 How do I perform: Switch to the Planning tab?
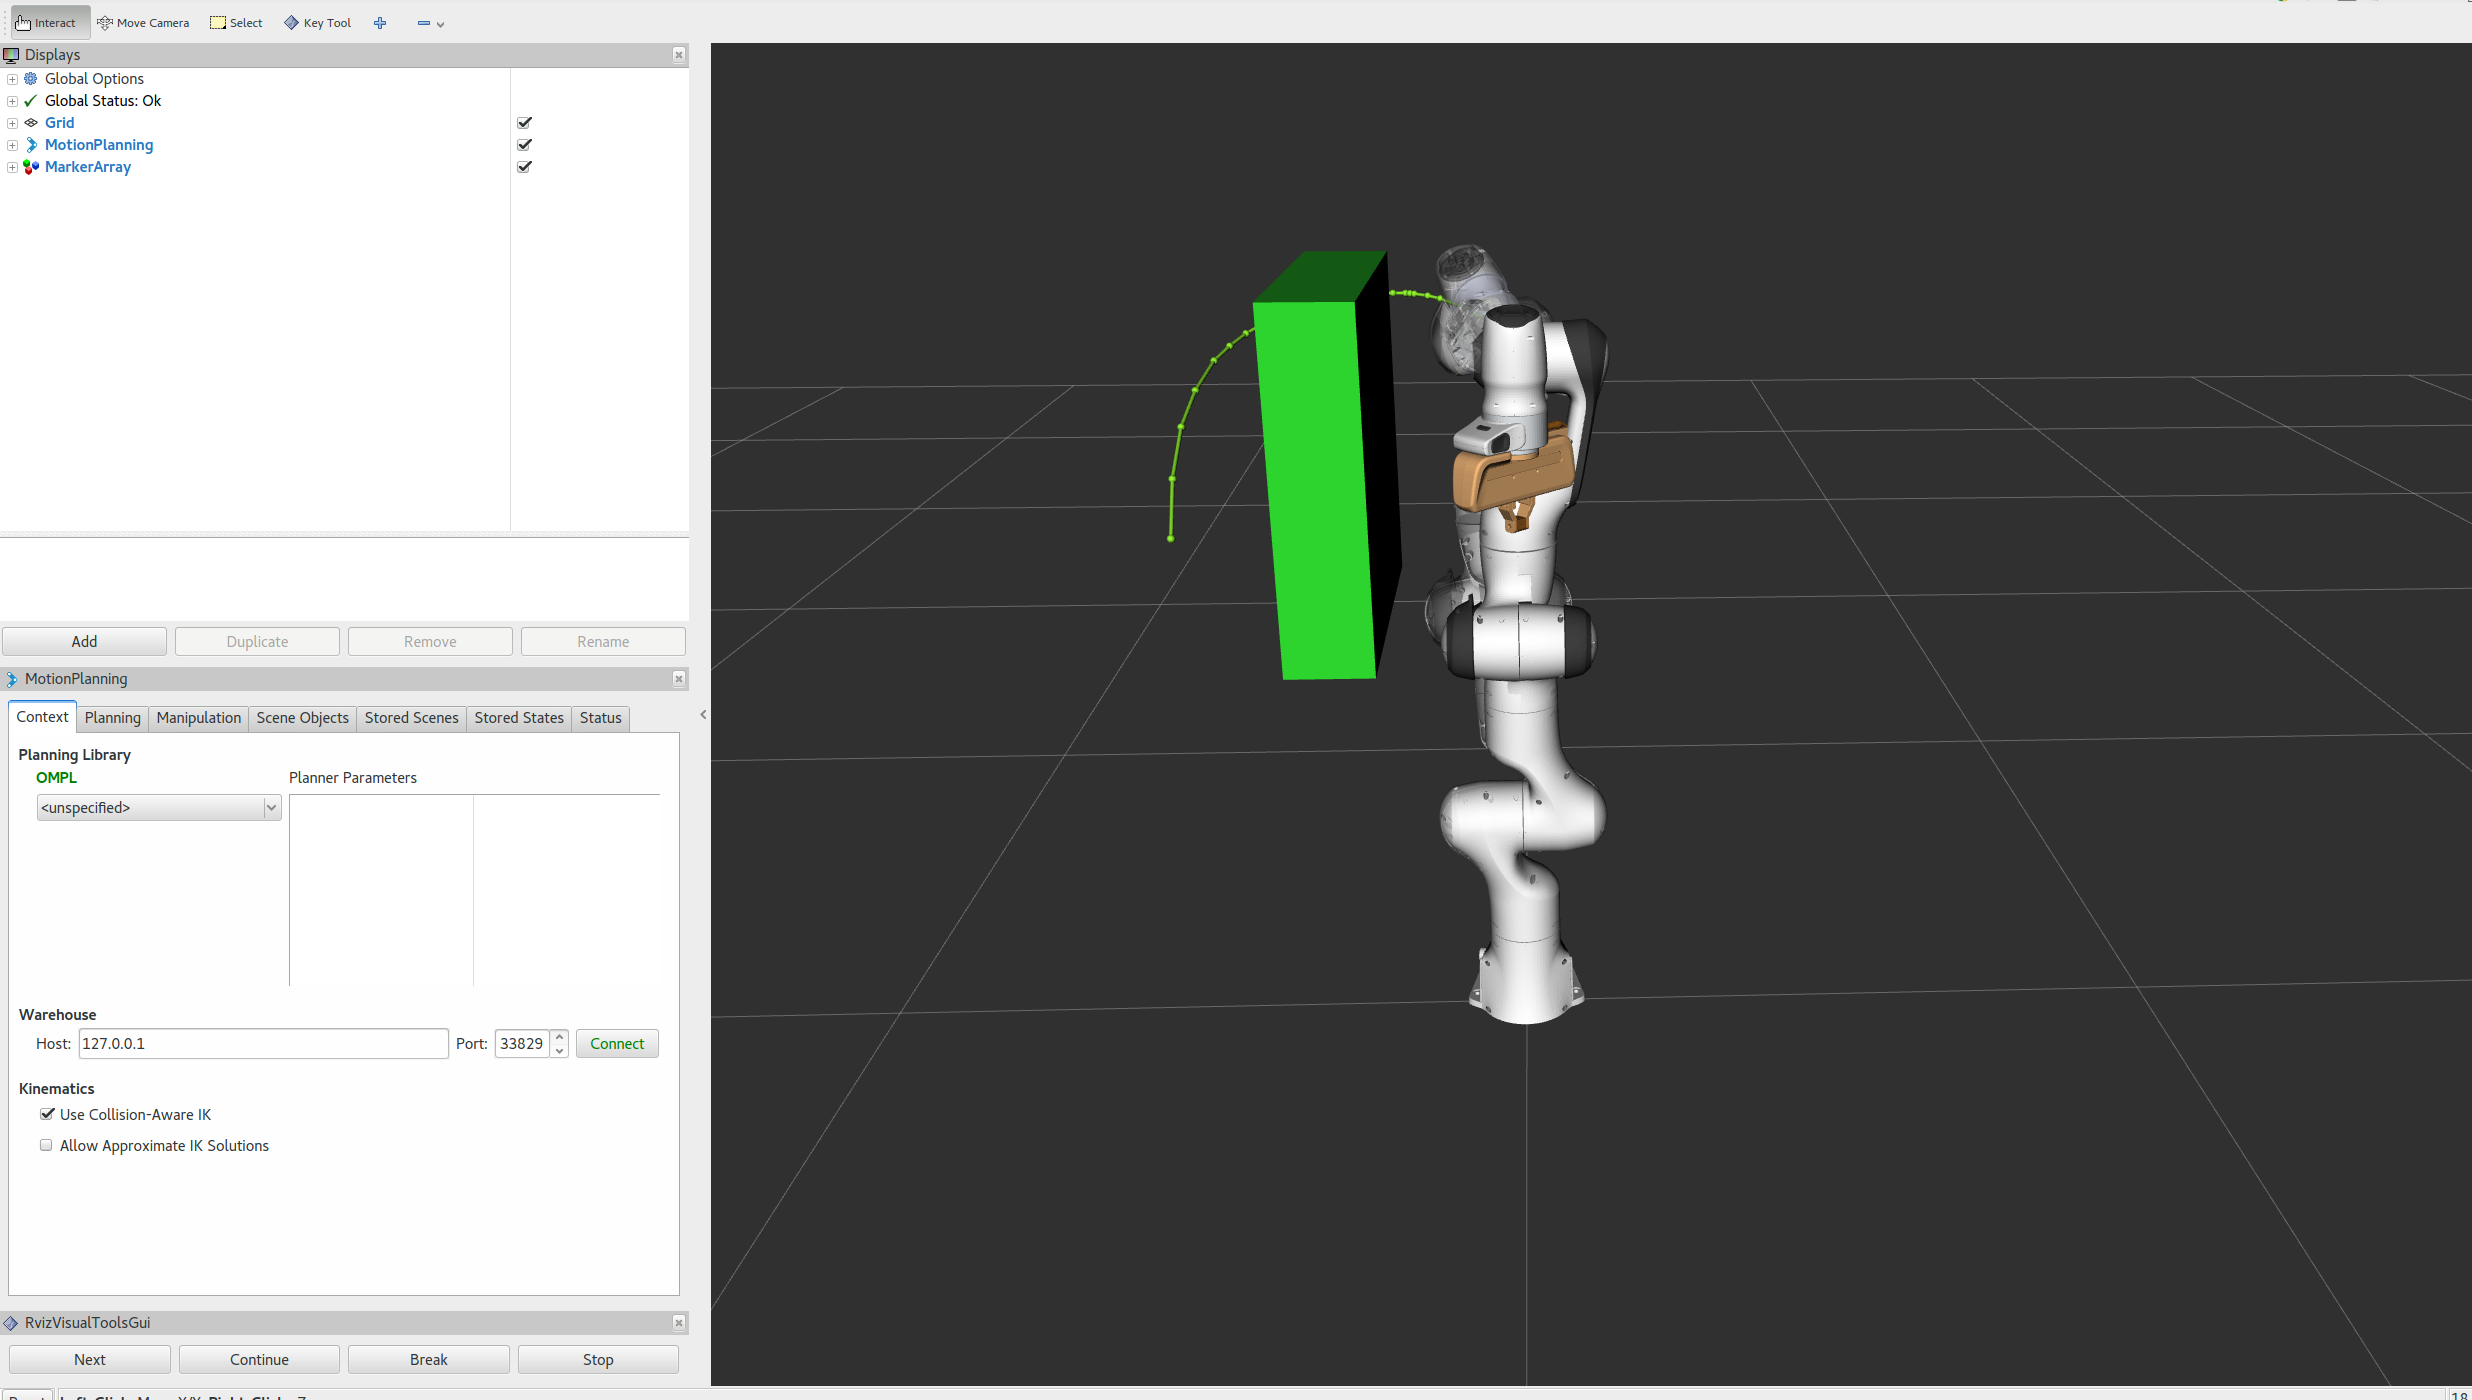110,716
